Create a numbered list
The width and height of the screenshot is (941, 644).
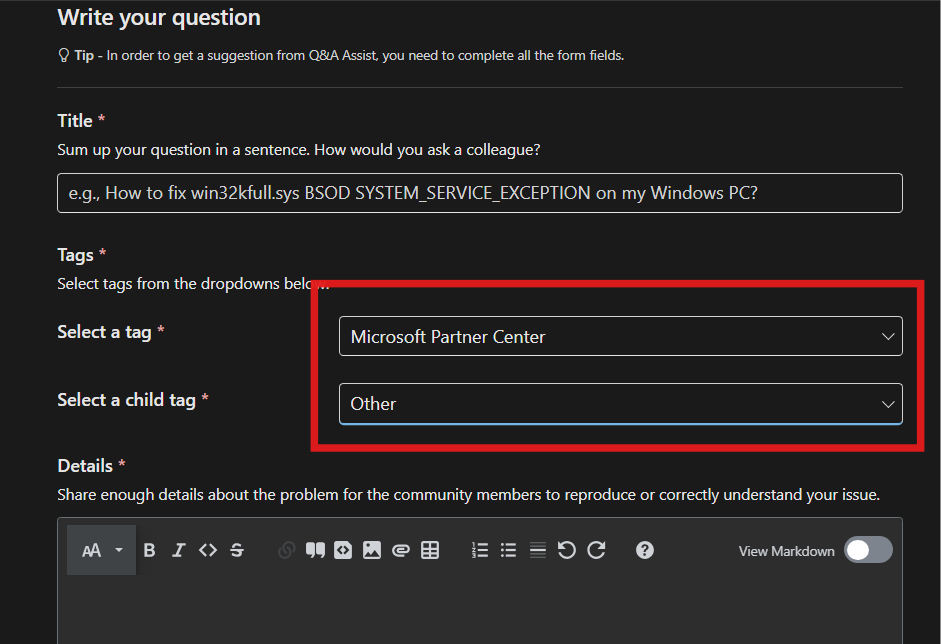(x=480, y=550)
